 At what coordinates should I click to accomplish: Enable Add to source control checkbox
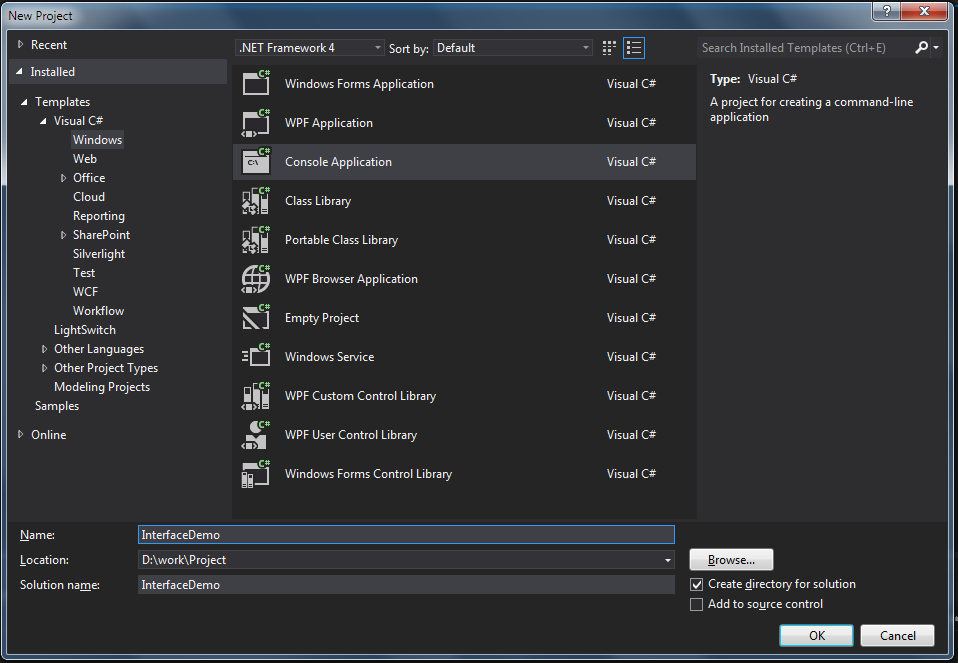[x=697, y=604]
